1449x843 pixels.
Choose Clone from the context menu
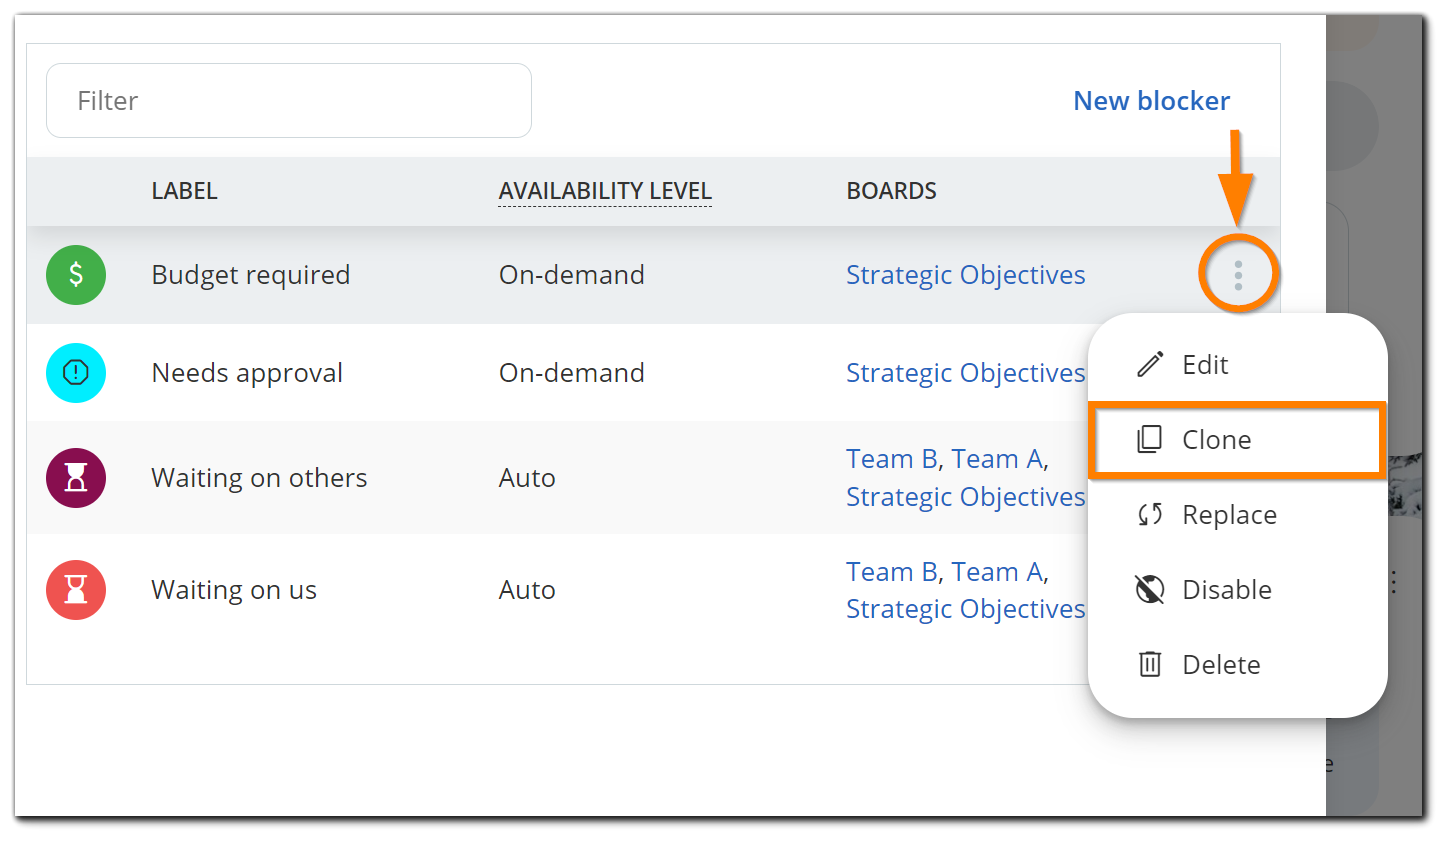tap(1216, 440)
